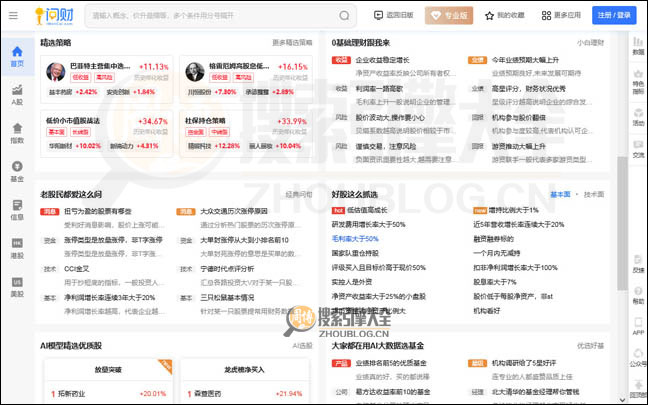The width and height of the screenshot is (648, 405).
Task: Click 国家队重仓持股 filter
Action: click(355, 253)
